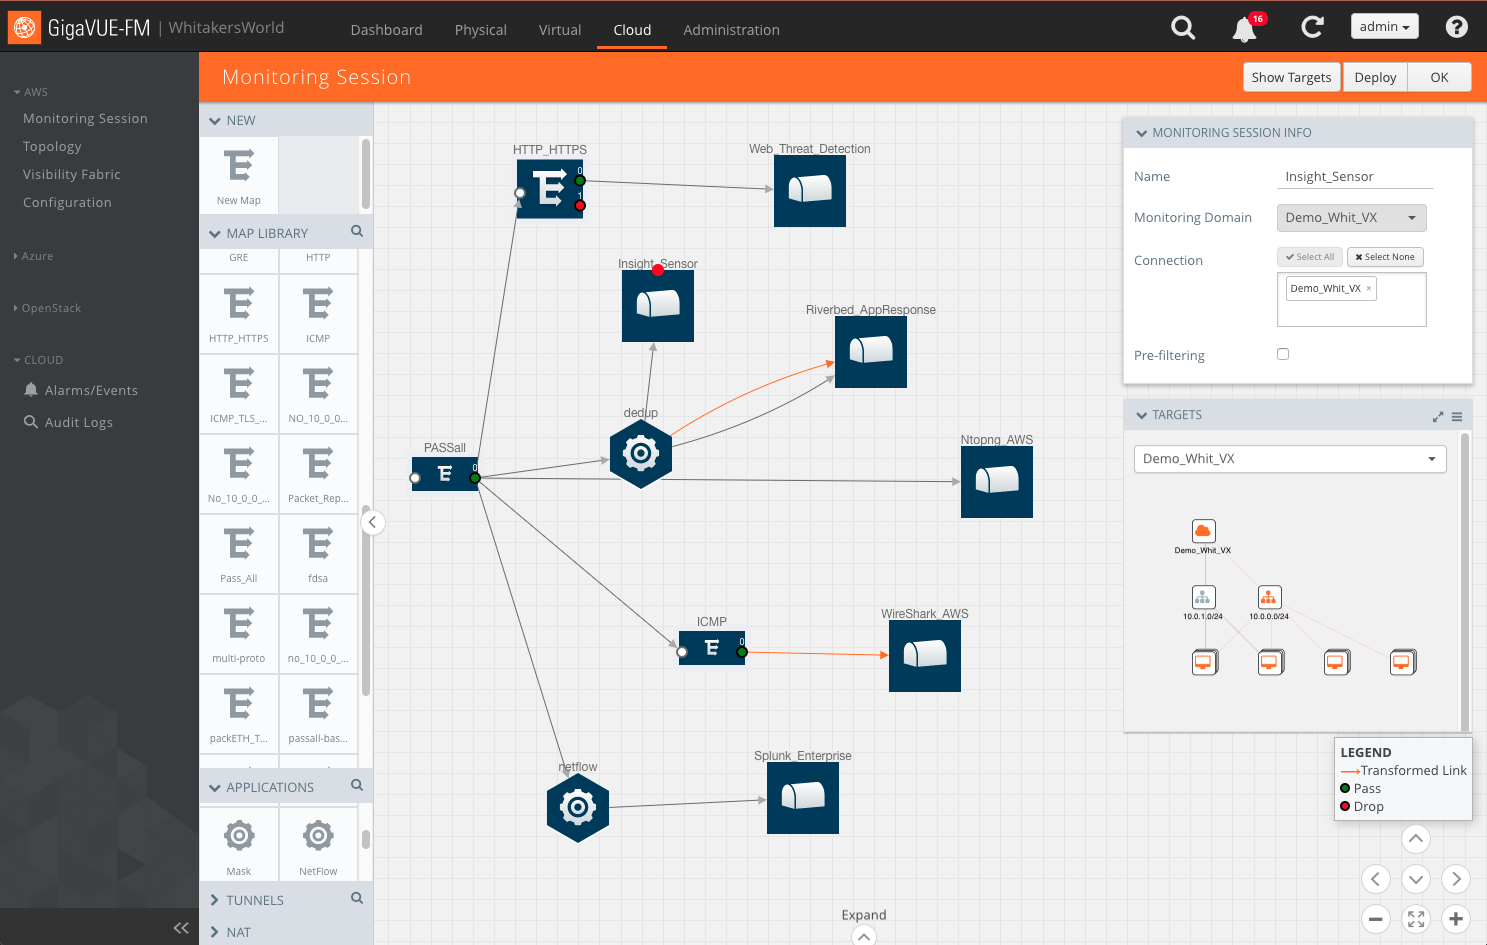Click the Show Targets button
Image resolution: width=1487 pixels, height=945 pixels.
click(x=1291, y=76)
